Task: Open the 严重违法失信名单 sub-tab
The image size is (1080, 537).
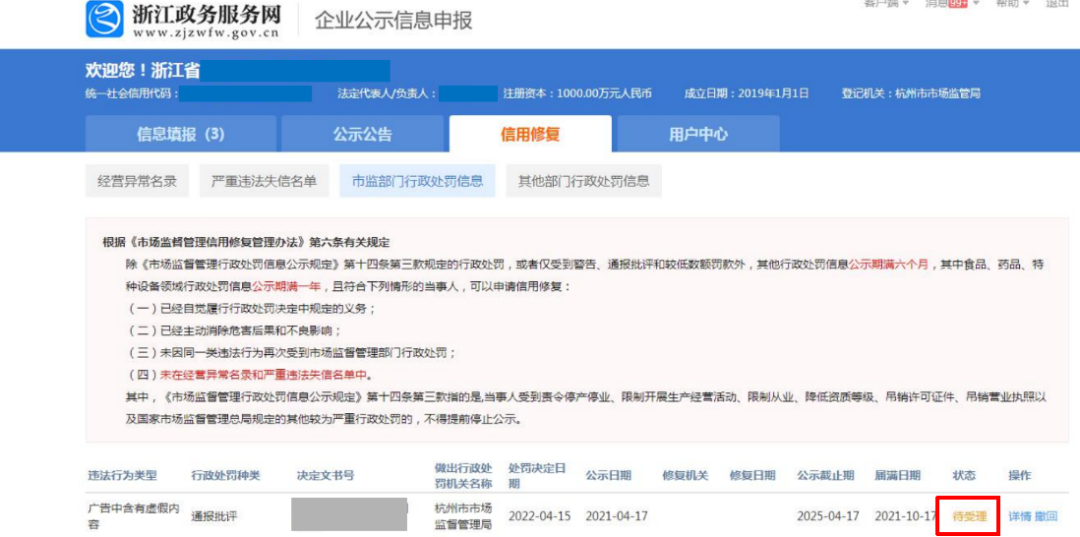Action: click(264, 181)
